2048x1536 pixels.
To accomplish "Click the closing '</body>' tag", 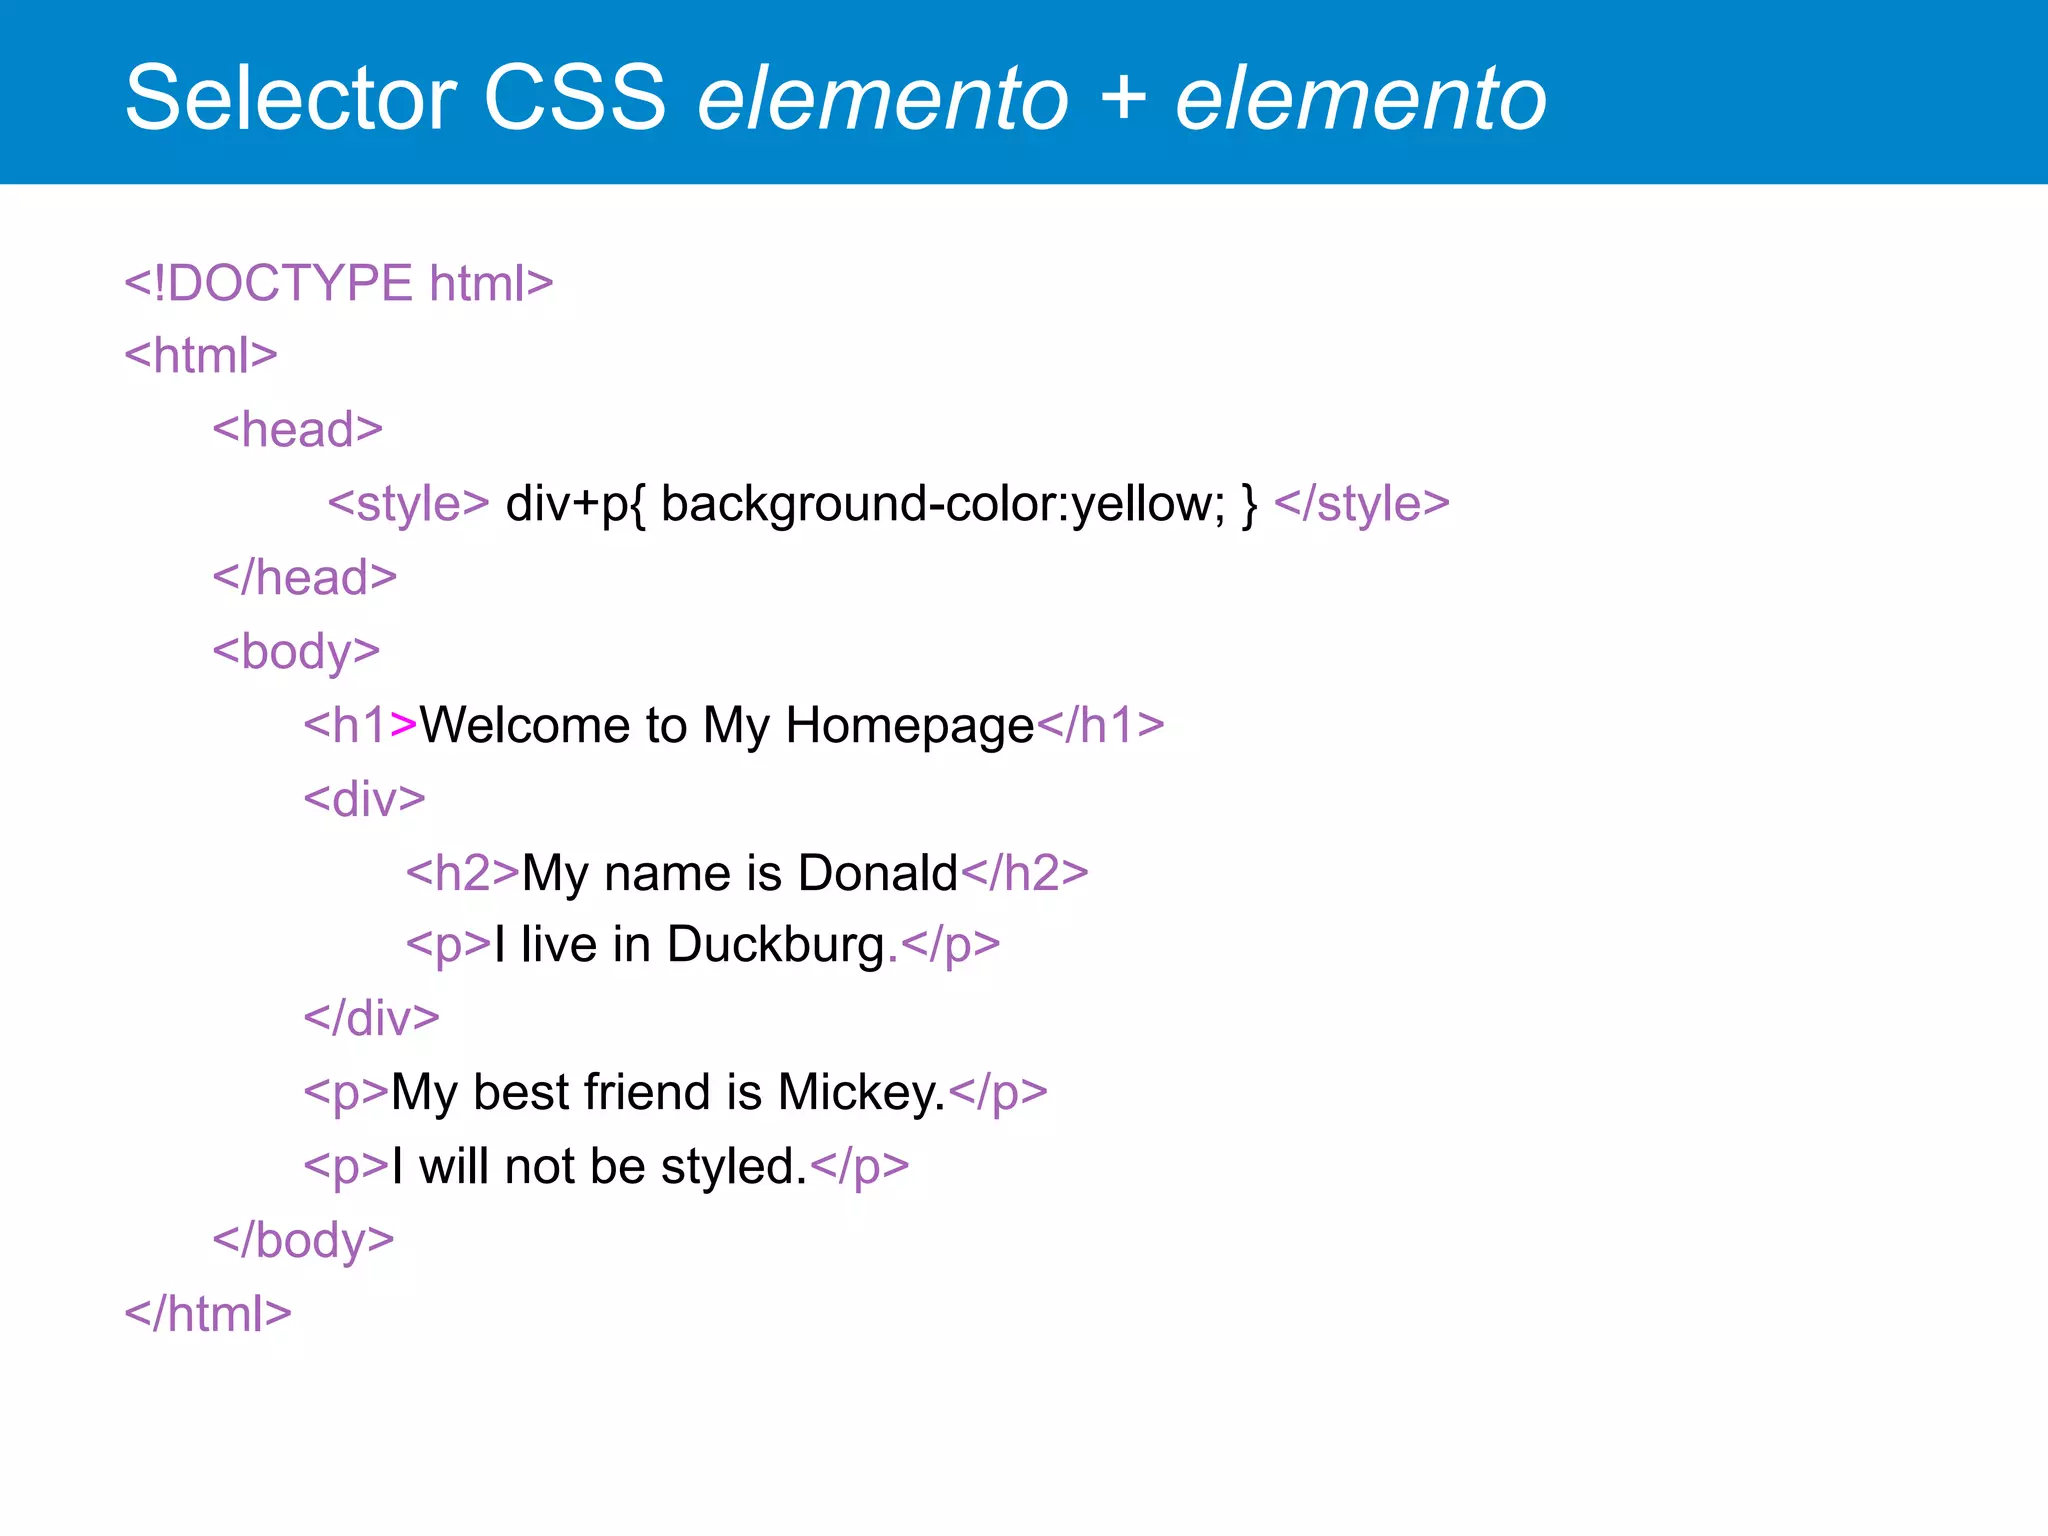I will [x=304, y=1240].
